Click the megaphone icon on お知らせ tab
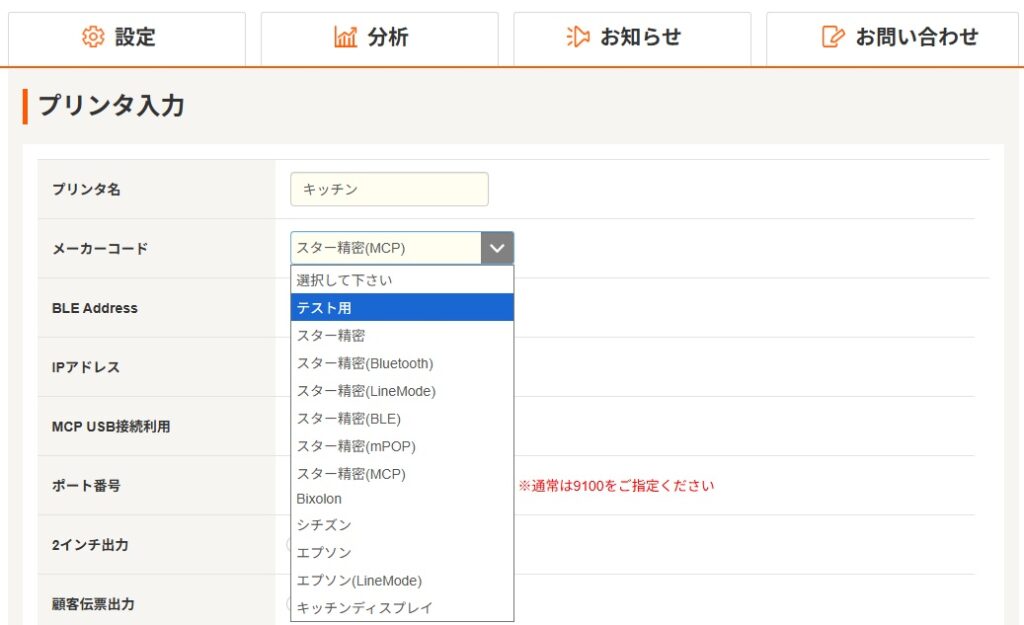 pos(578,37)
